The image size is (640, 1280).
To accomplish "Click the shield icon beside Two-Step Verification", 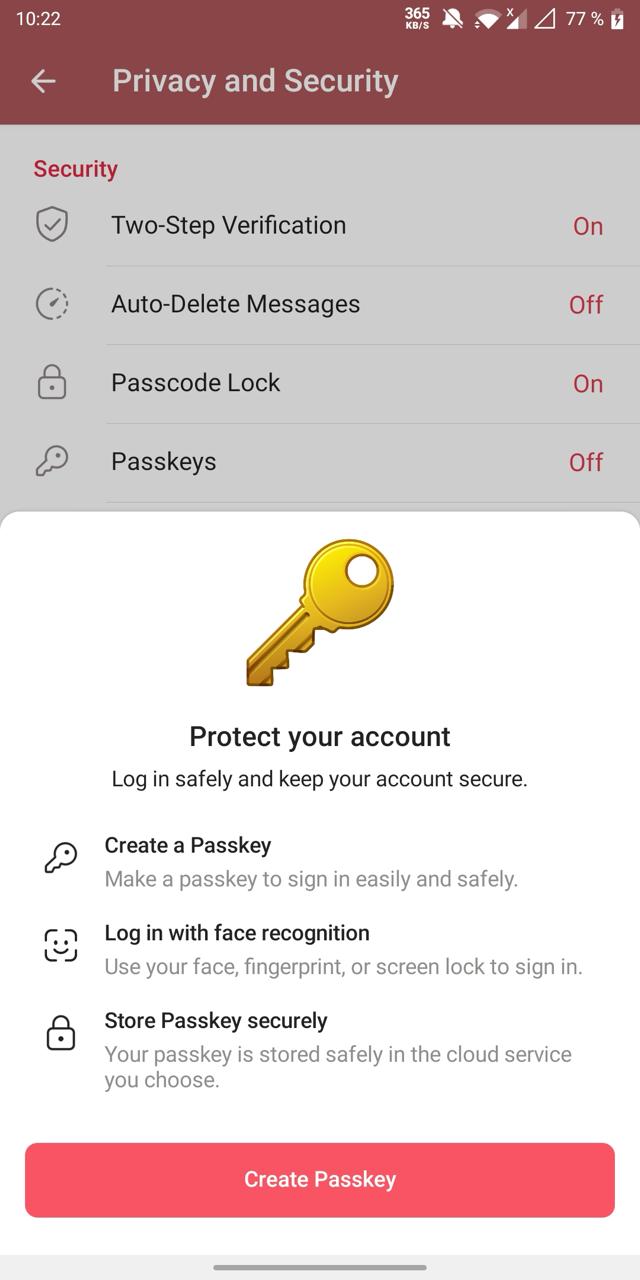I will pyautogui.click(x=52, y=225).
